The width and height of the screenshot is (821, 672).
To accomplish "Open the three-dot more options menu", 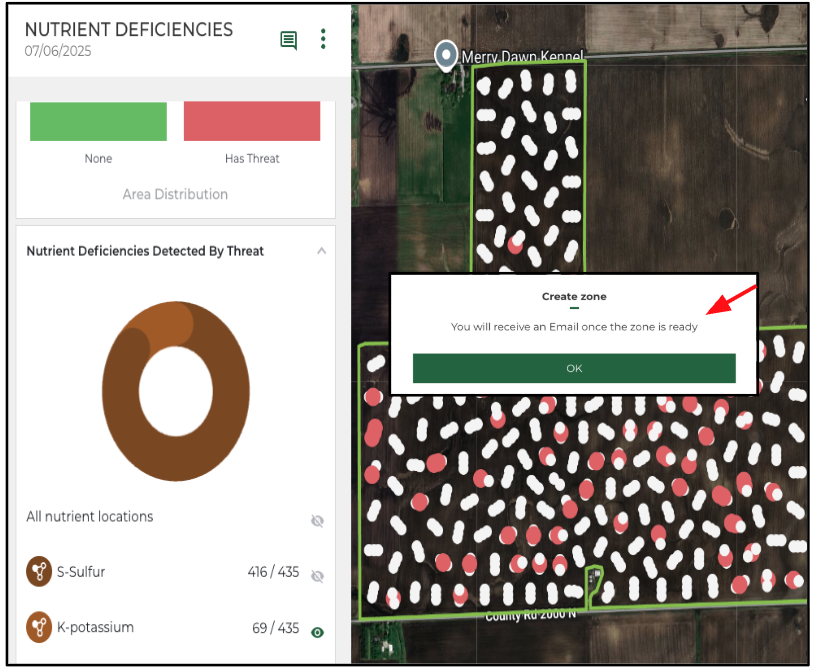I will (323, 39).
